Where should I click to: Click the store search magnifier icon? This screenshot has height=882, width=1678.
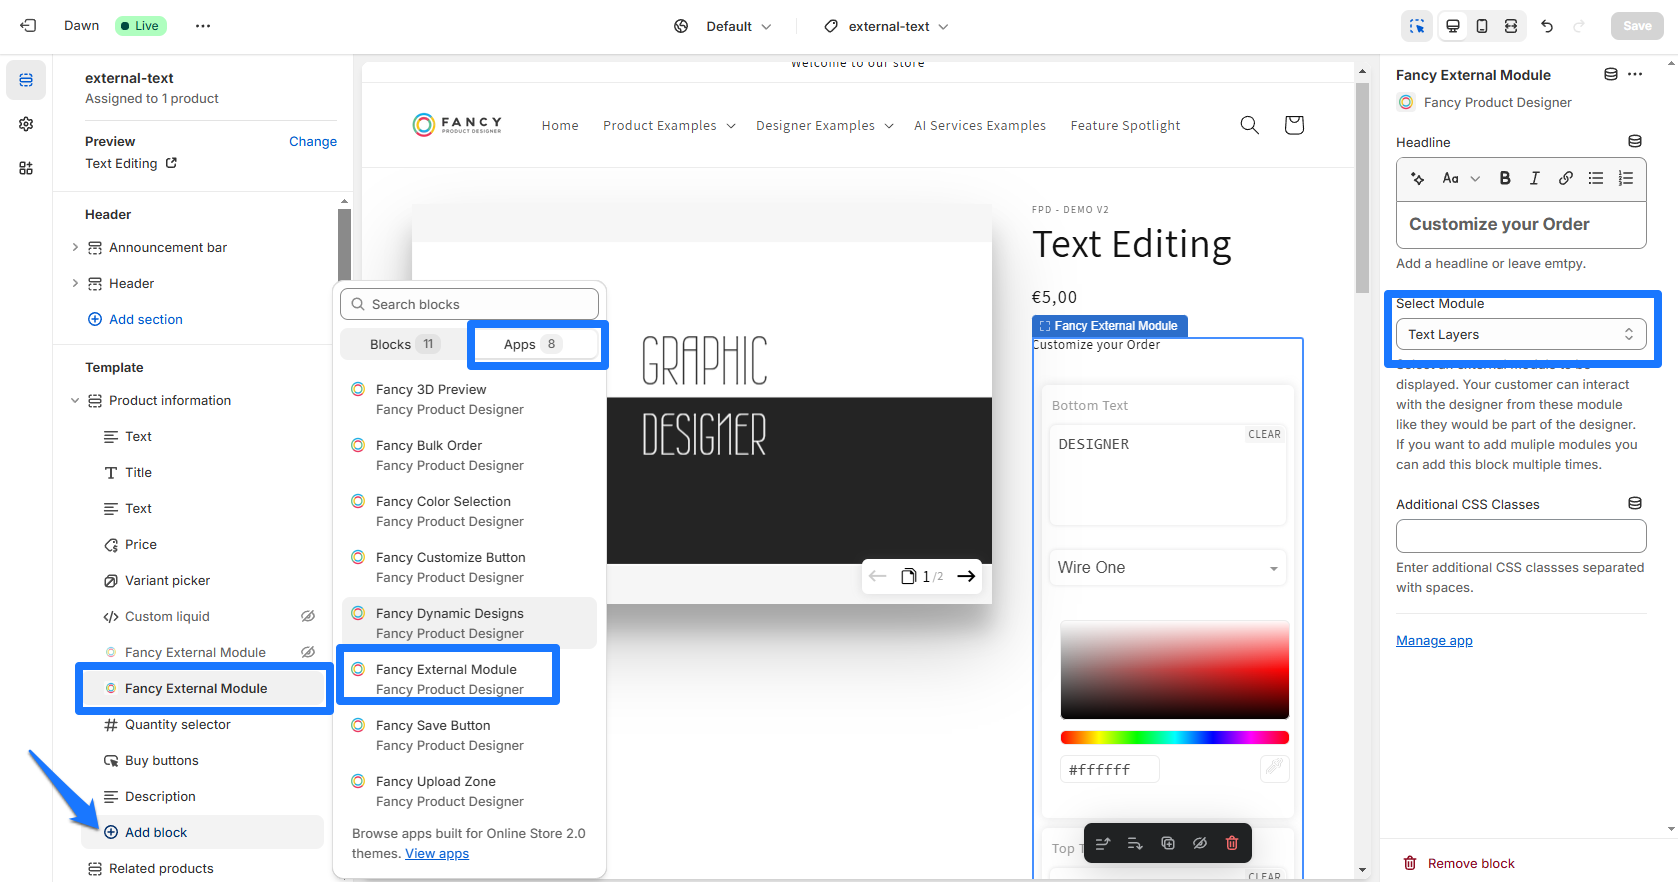(1249, 125)
